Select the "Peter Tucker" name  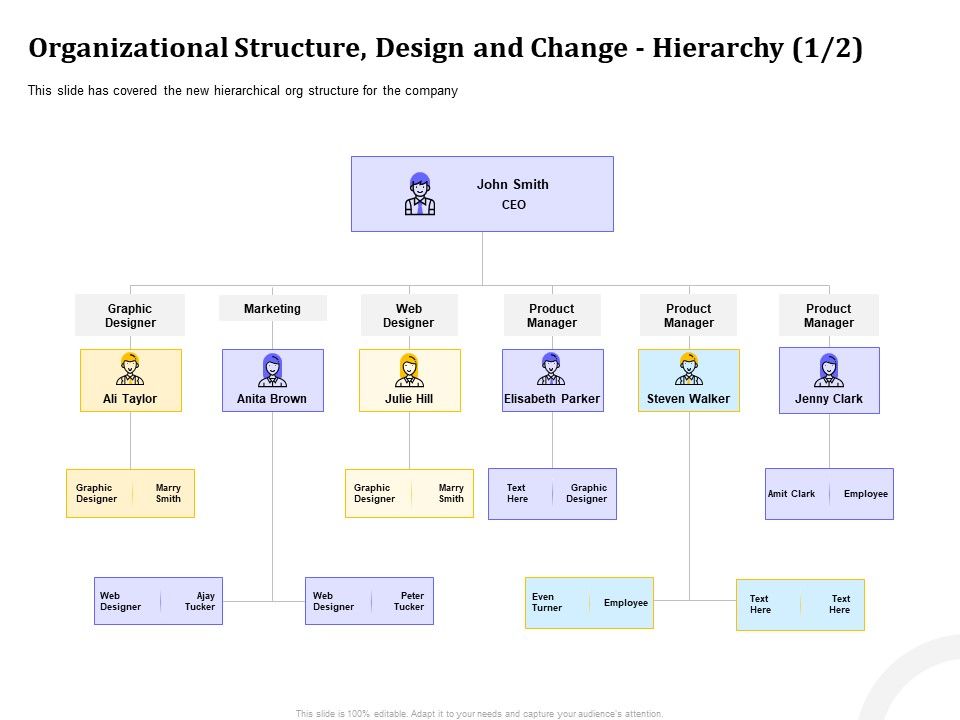tap(409, 601)
